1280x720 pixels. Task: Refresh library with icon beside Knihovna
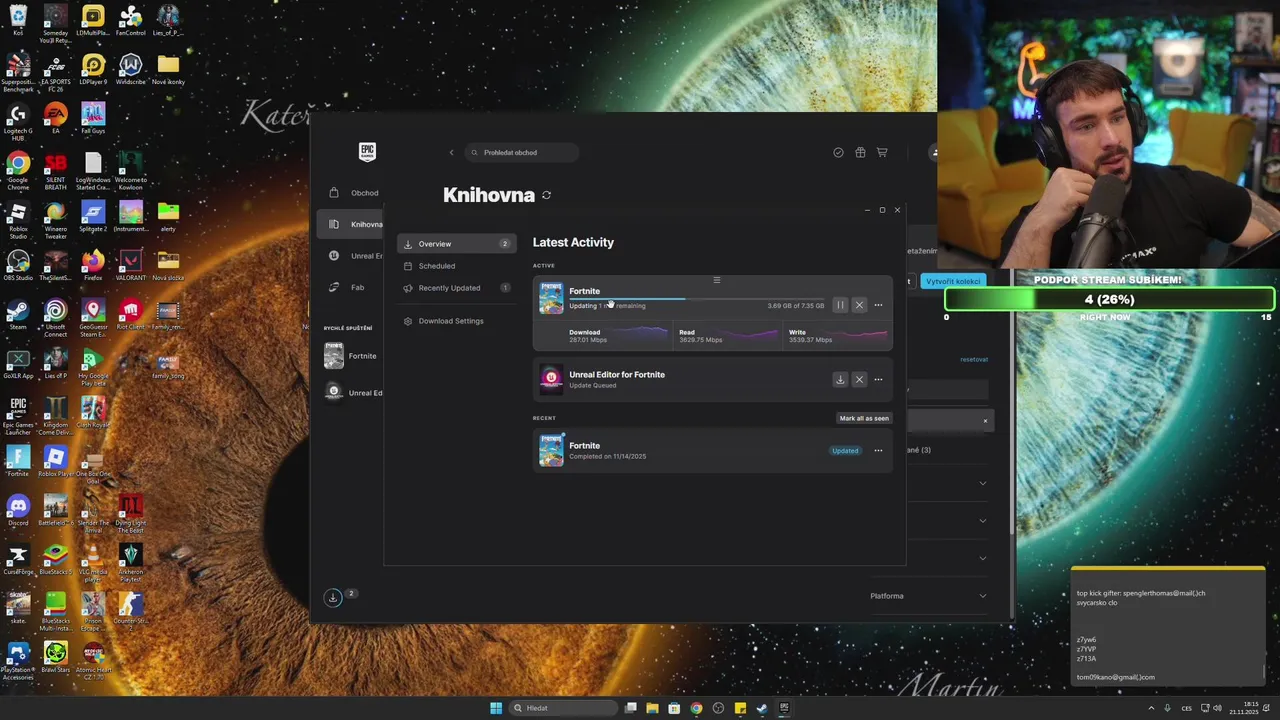pyautogui.click(x=546, y=195)
